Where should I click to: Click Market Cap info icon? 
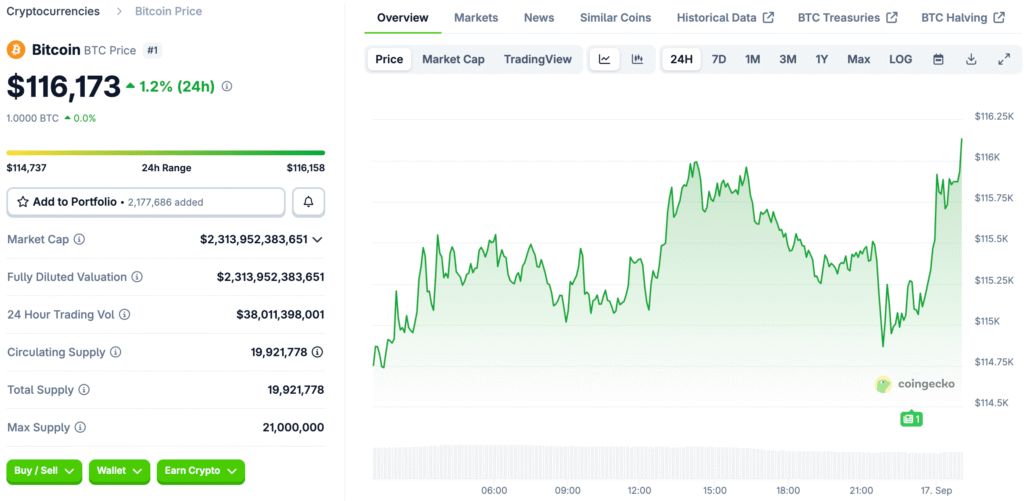click(79, 240)
